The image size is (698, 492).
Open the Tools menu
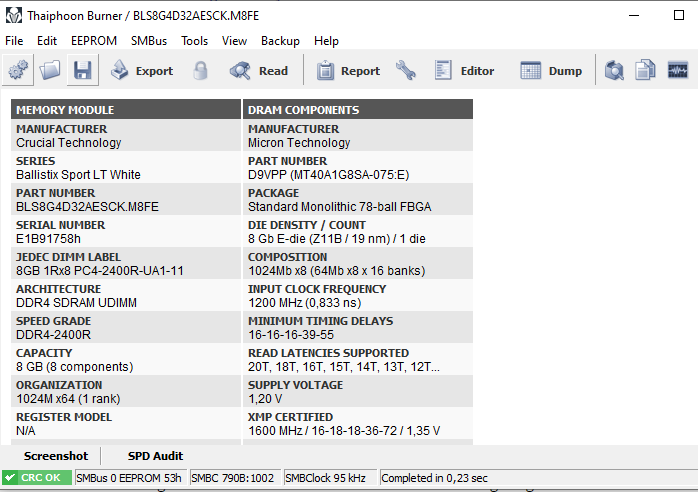pos(195,41)
